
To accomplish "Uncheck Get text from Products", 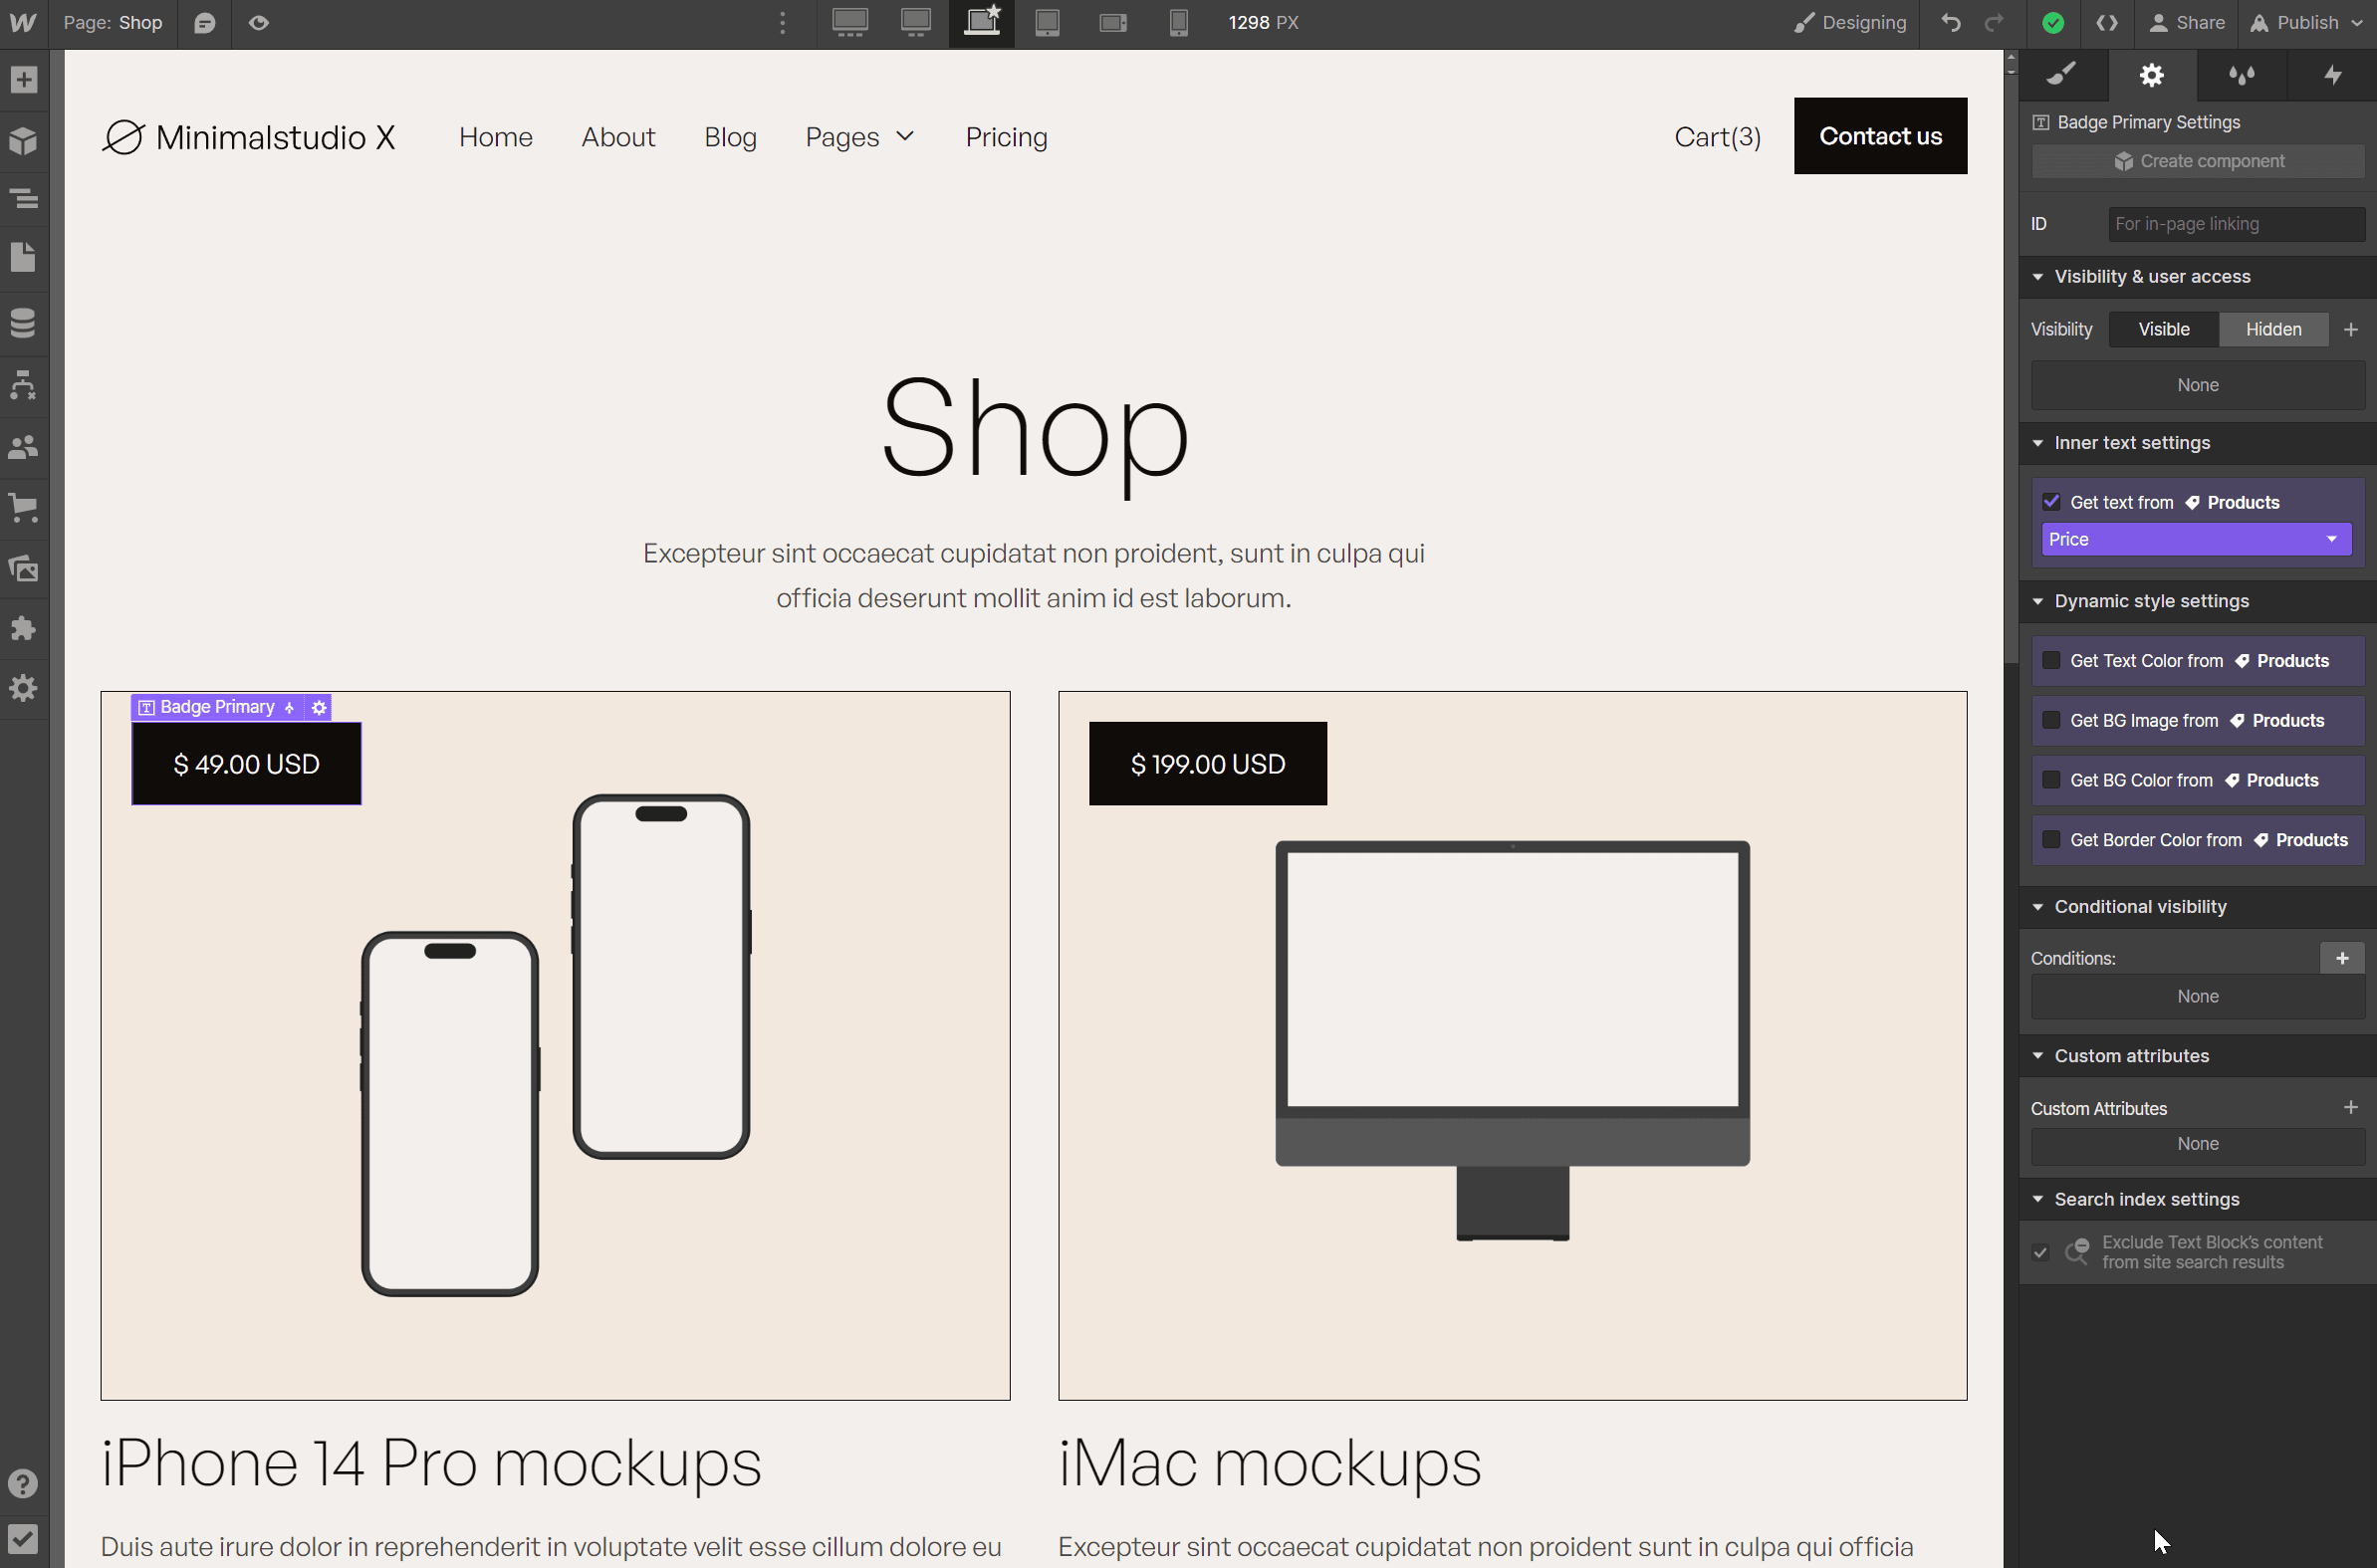I will [x=2053, y=501].
